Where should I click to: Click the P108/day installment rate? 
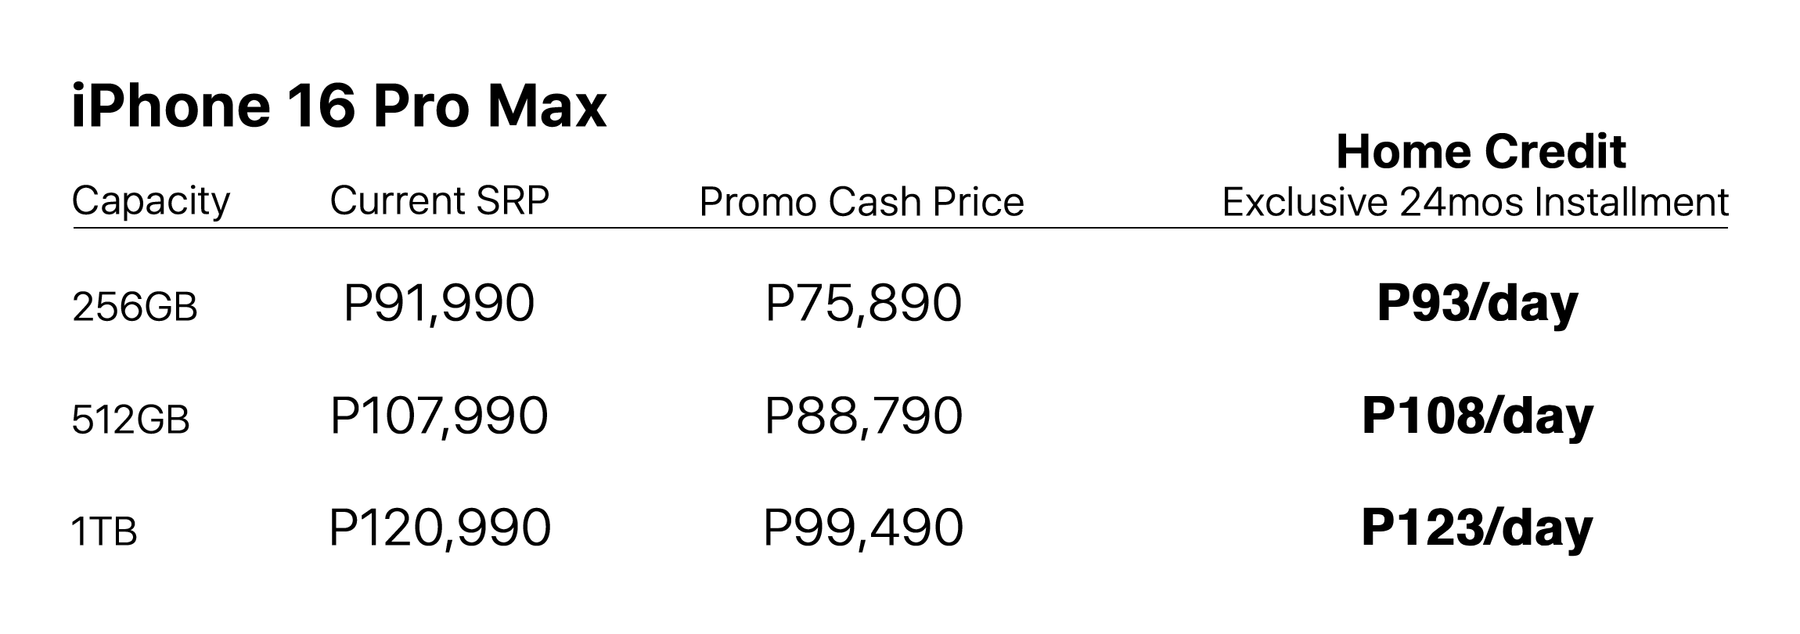point(1477,417)
